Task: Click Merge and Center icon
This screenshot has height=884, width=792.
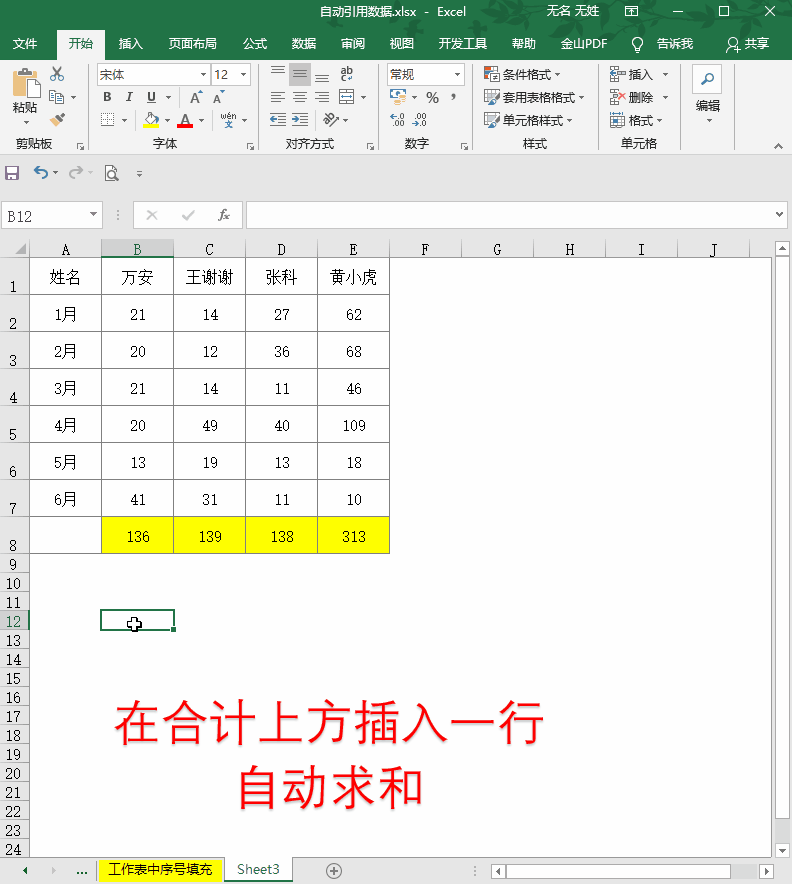Action: pos(347,97)
